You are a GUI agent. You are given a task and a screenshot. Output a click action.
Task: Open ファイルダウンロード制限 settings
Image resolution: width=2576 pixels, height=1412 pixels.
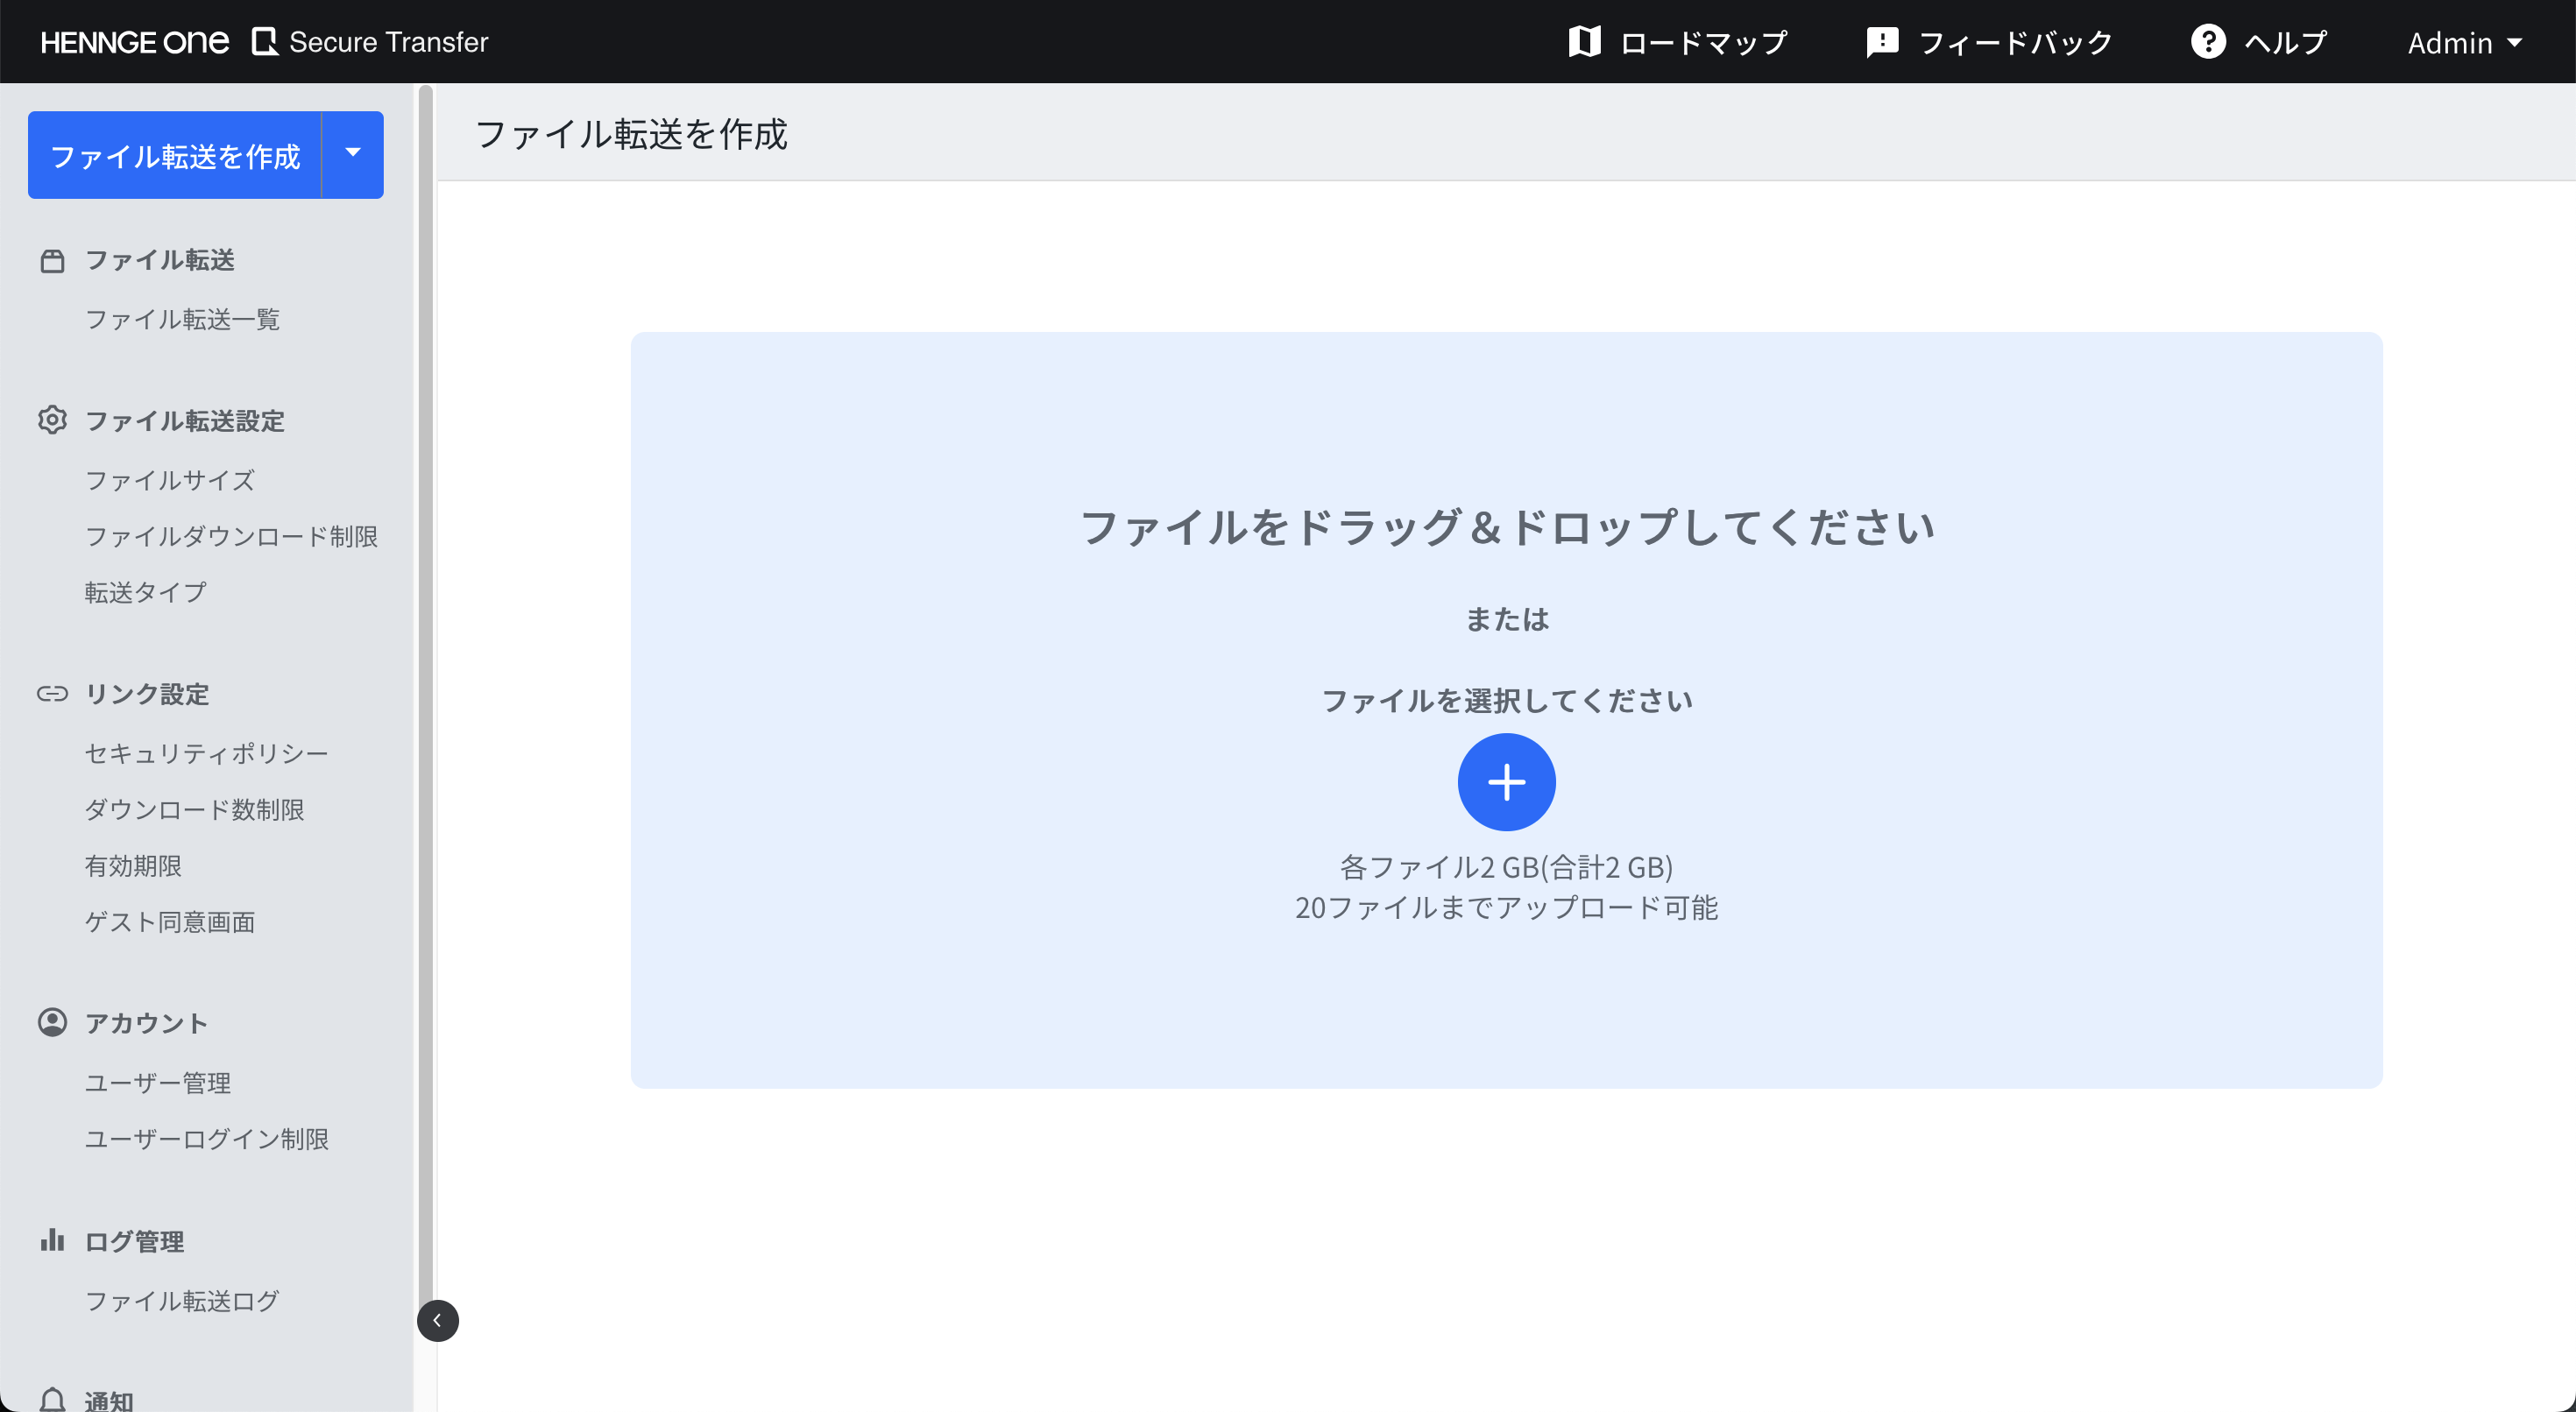pyautogui.click(x=231, y=536)
